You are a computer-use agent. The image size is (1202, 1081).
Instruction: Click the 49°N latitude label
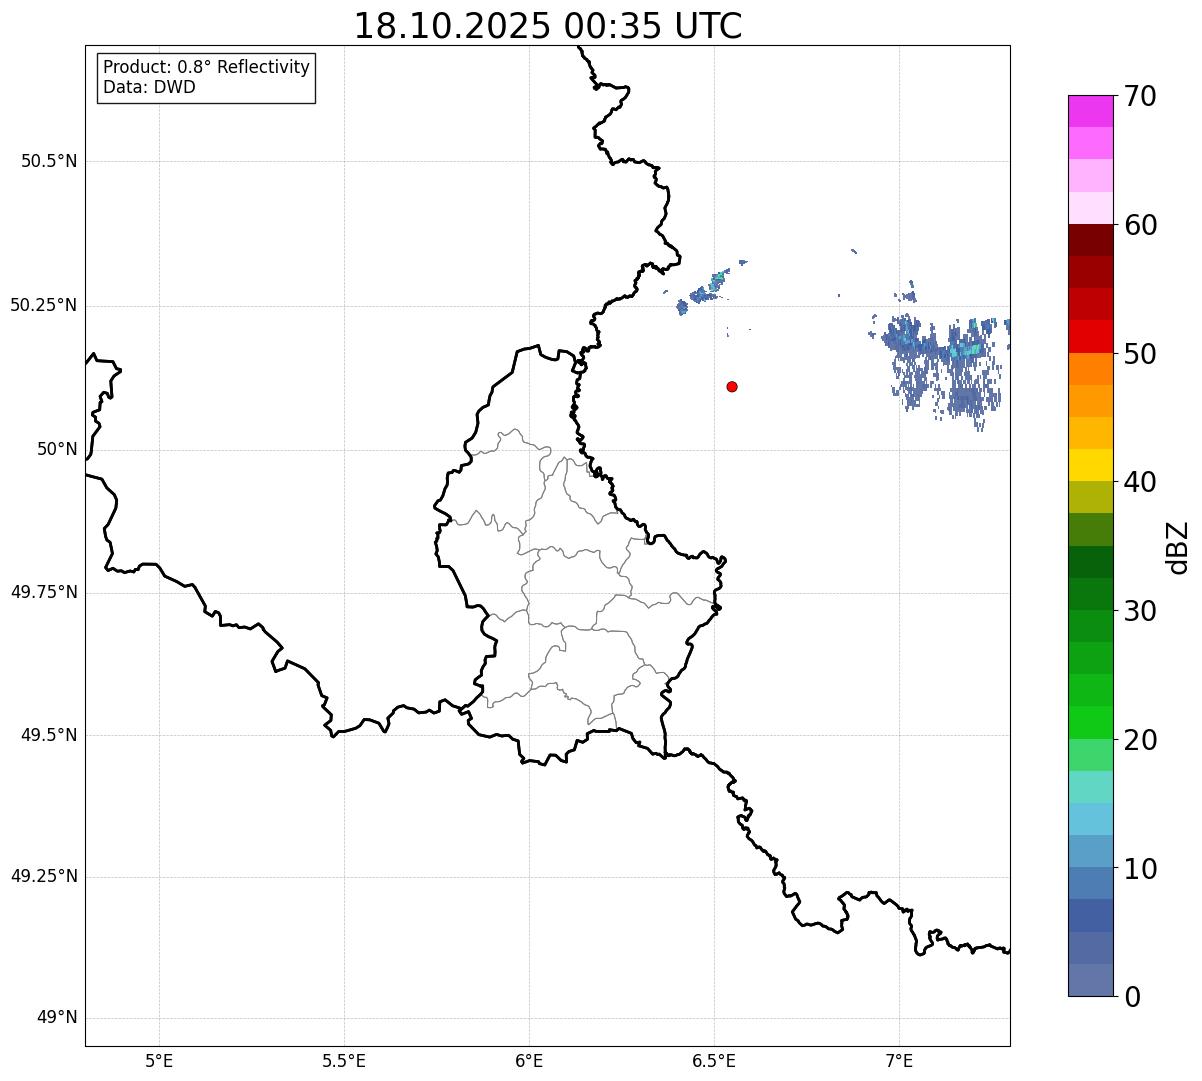[x=57, y=1018]
